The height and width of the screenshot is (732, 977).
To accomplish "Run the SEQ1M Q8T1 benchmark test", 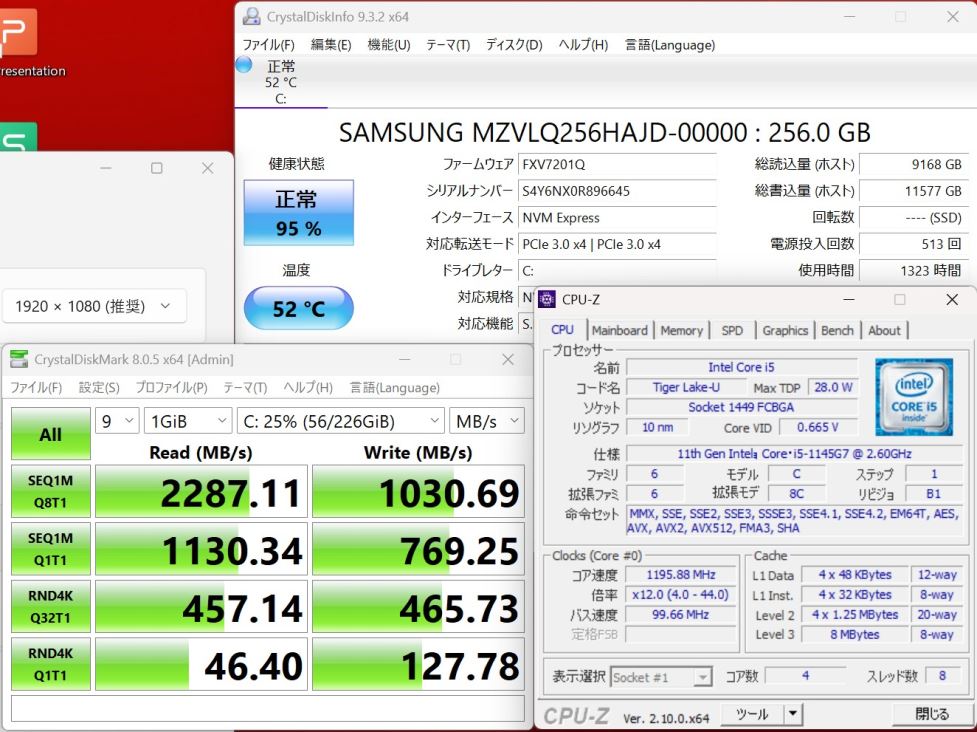I will coord(50,491).
